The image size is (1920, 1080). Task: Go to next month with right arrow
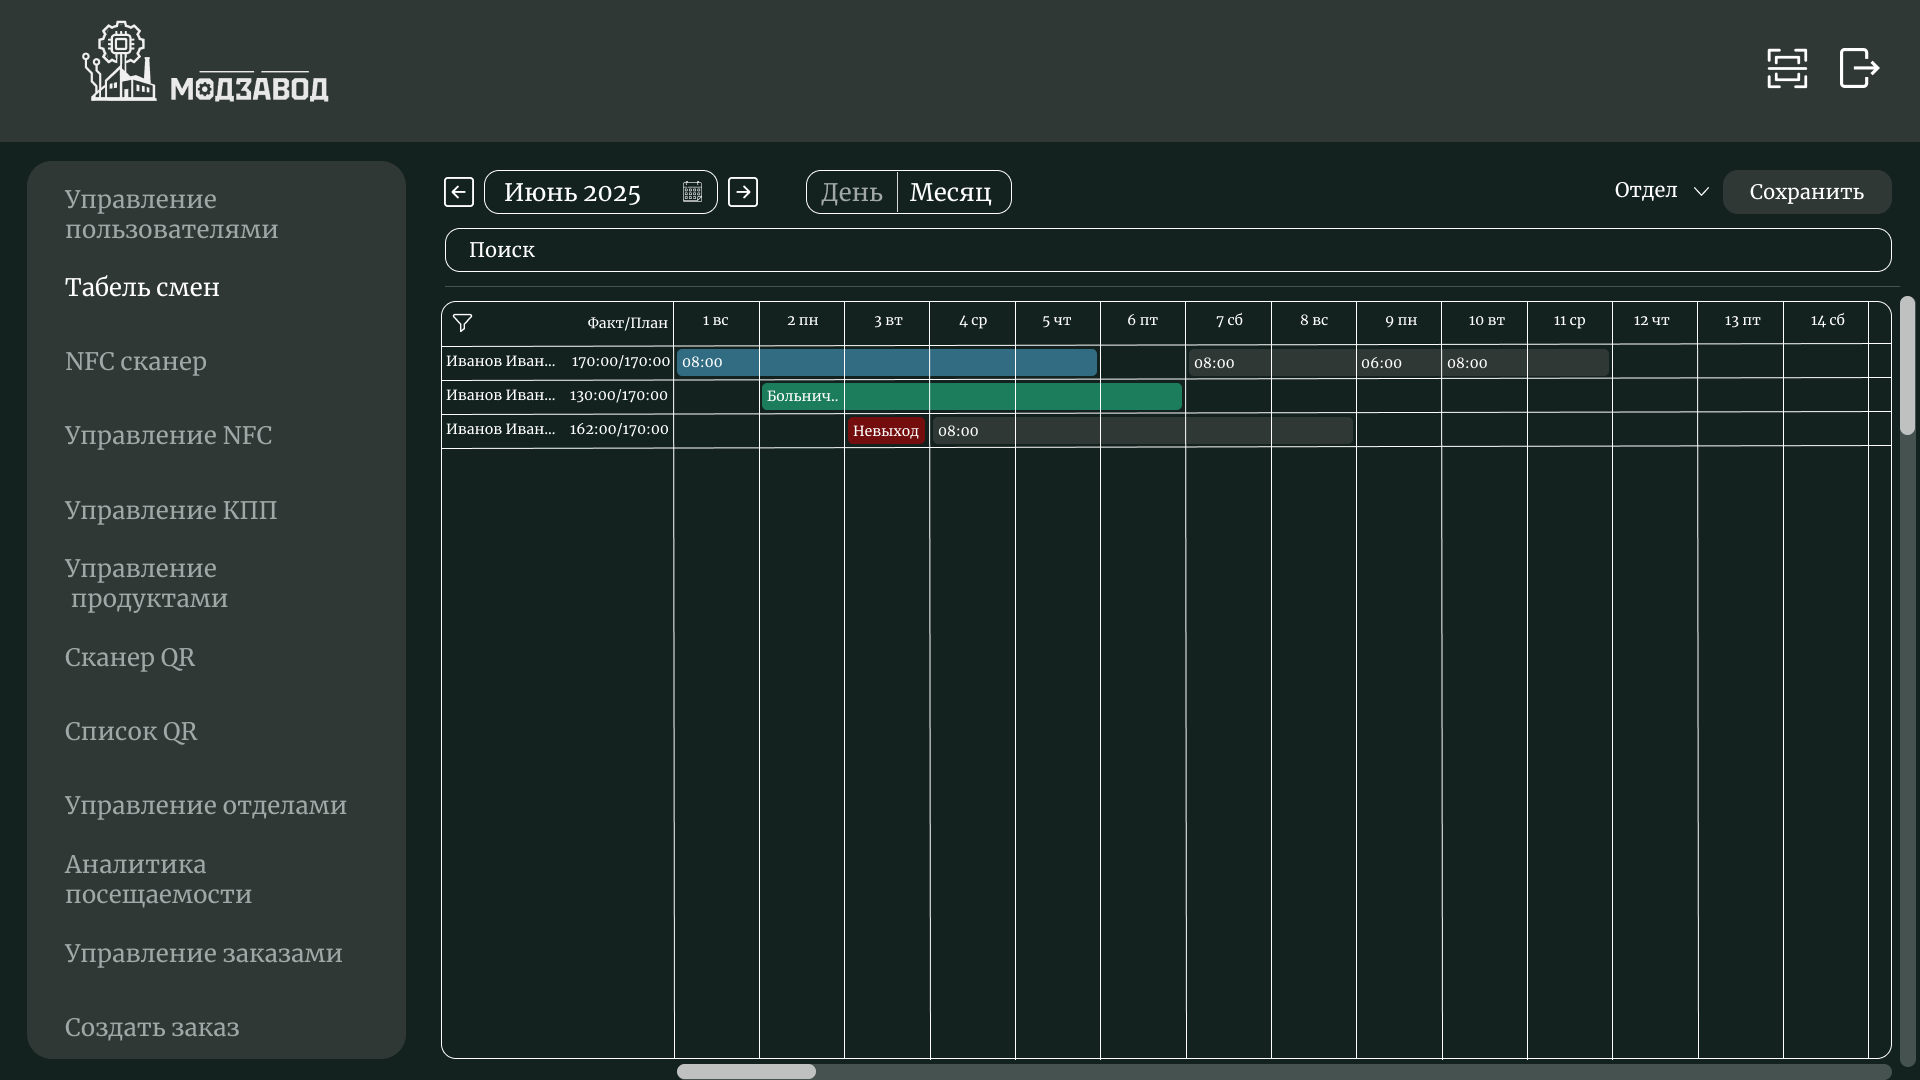[743, 192]
